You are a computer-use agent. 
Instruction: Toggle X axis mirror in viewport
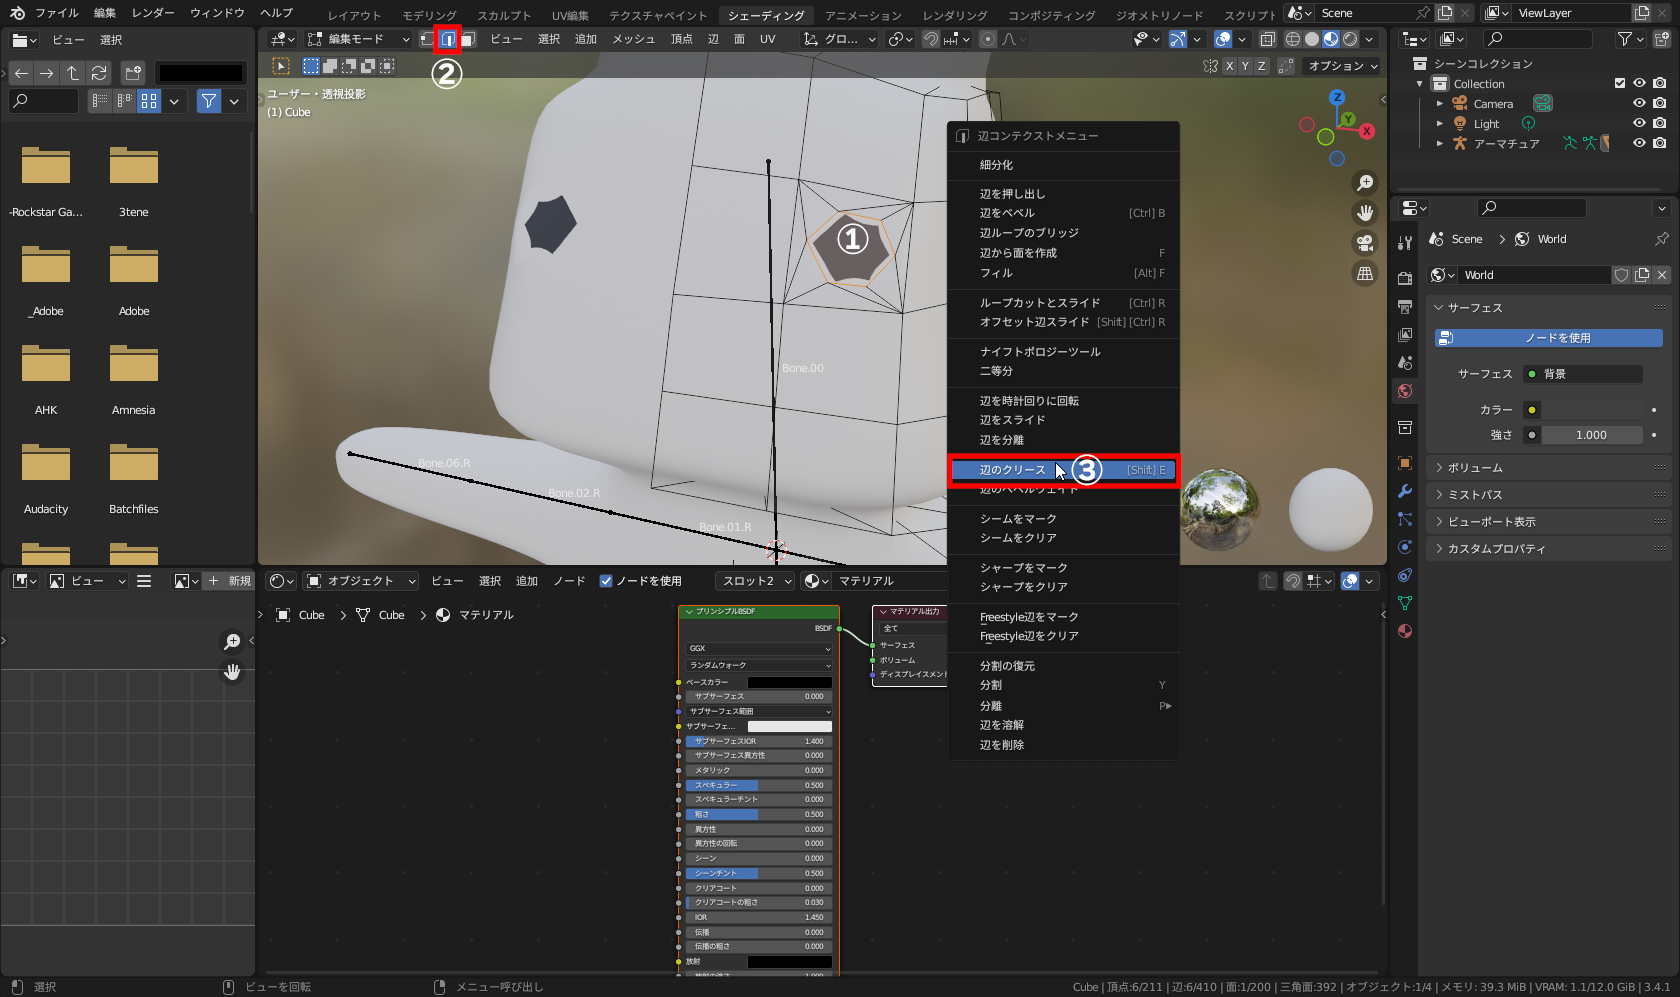(x=1229, y=66)
